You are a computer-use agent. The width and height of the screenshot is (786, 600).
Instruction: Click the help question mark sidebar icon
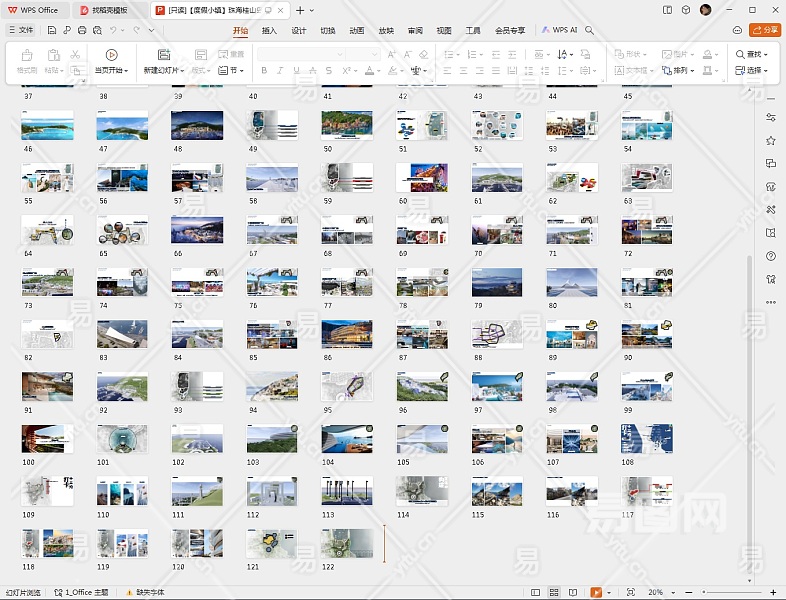tap(771, 256)
